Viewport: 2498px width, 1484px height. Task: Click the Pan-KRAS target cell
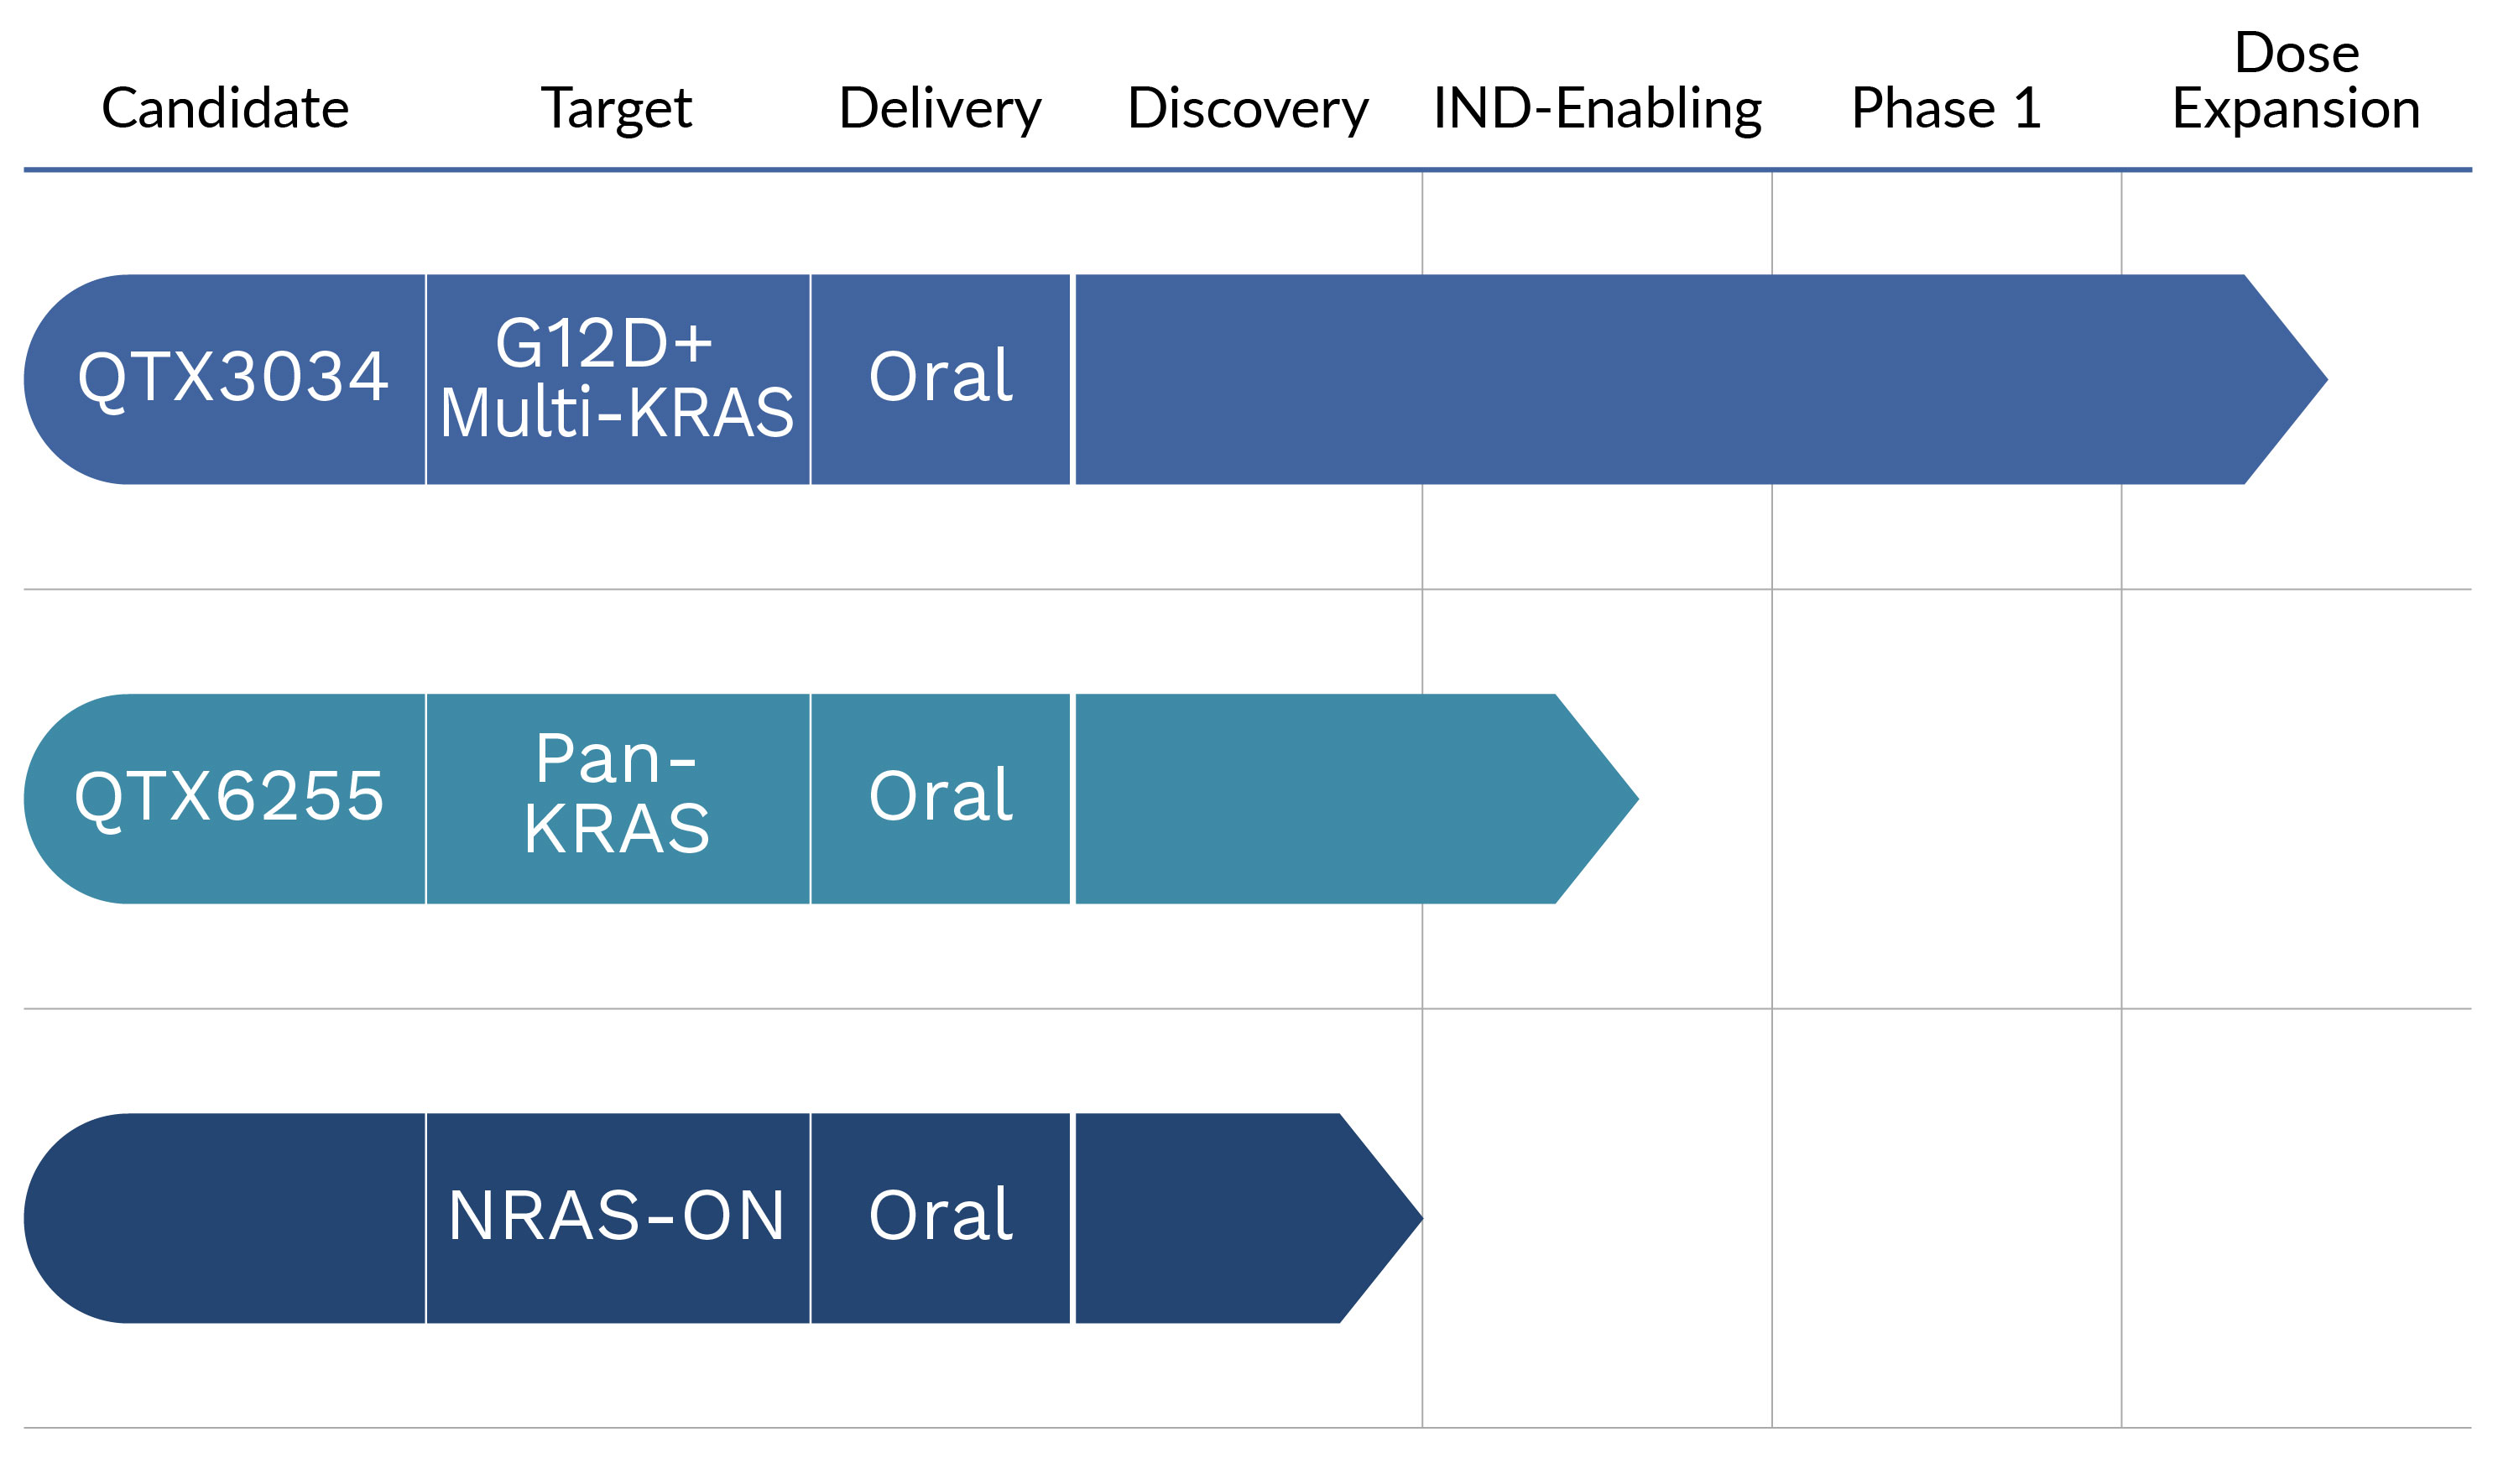(x=617, y=798)
